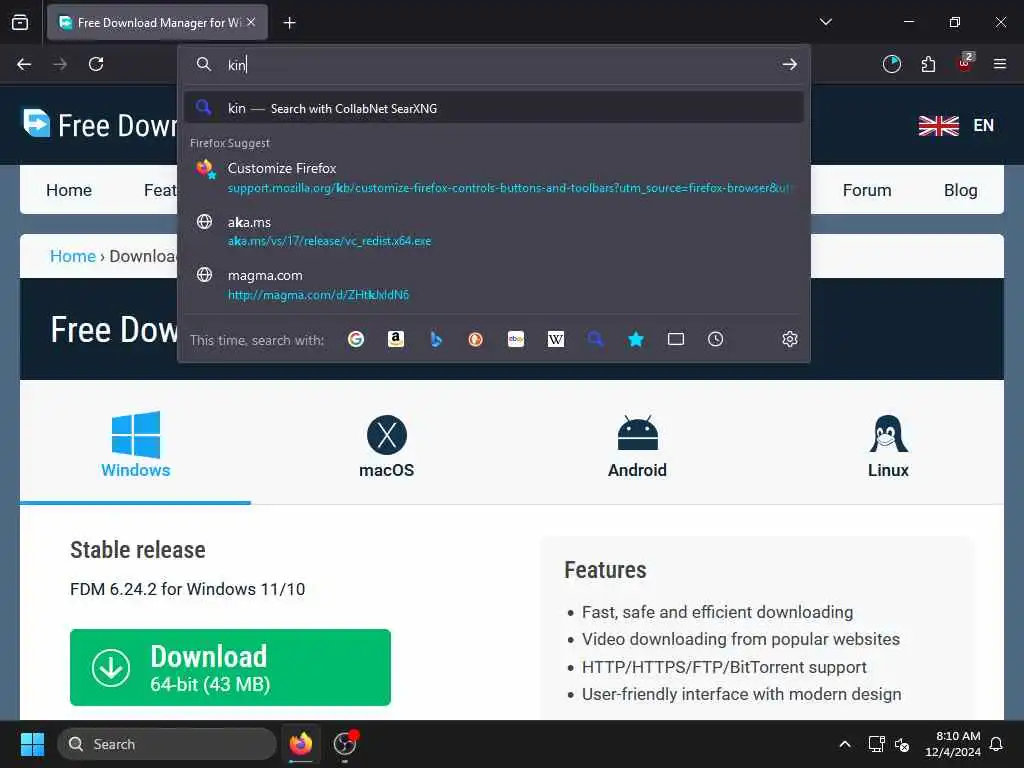The width and height of the screenshot is (1024, 768).
Task: Open Firefox View icon
Action: (x=20, y=22)
